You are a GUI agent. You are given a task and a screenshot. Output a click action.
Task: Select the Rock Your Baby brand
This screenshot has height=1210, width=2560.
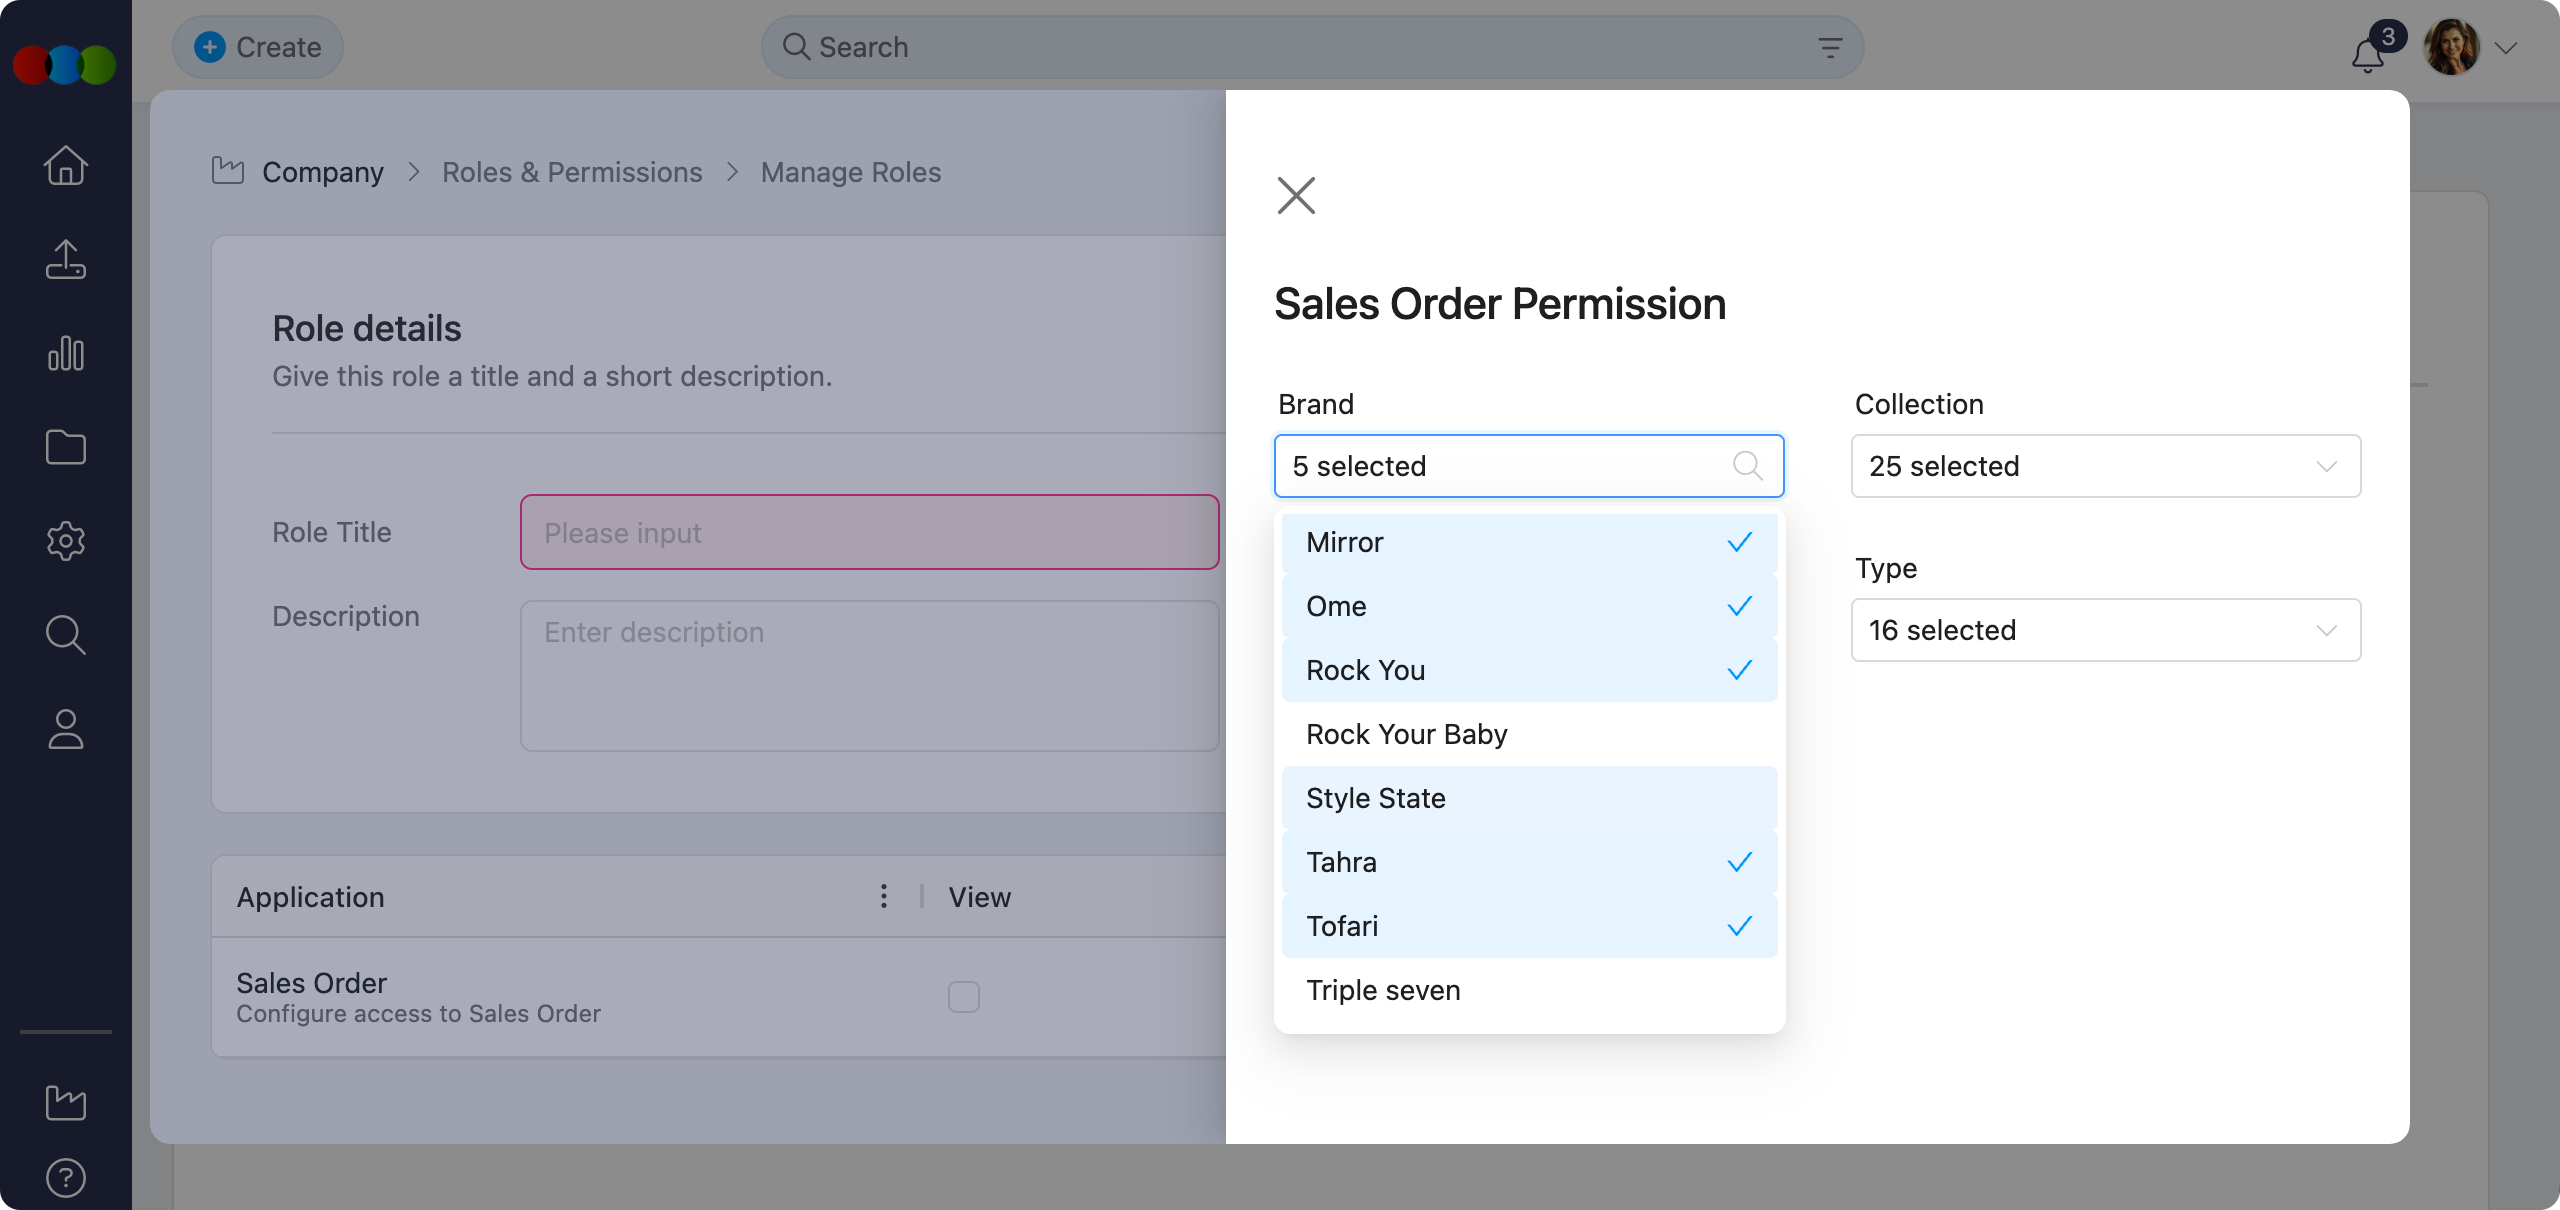coord(1528,734)
